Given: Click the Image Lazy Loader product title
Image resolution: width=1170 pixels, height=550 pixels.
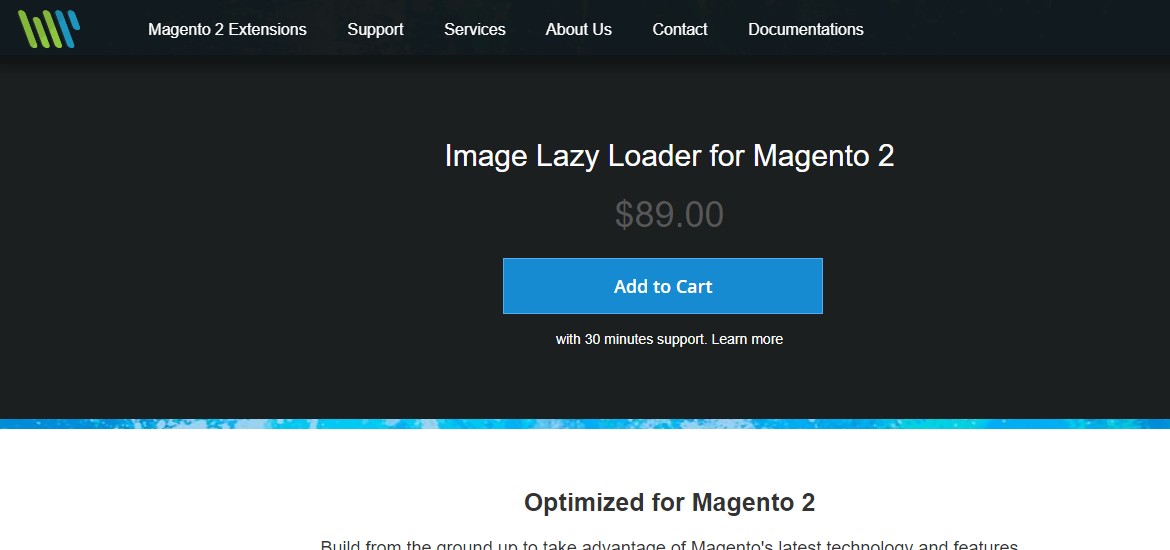Looking at the screenshot, I should 669,156.
